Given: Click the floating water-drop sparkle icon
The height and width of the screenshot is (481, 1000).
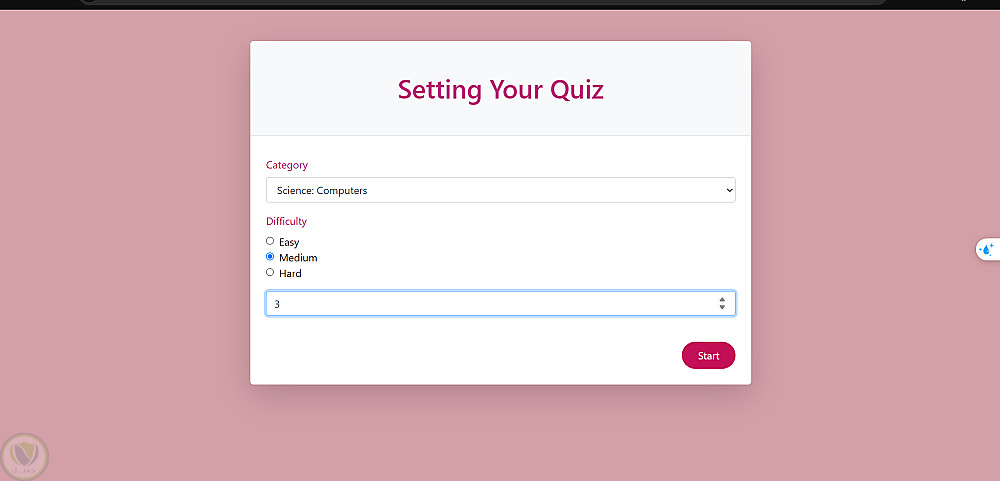Looking at the screenshot, I should [986, 249].
